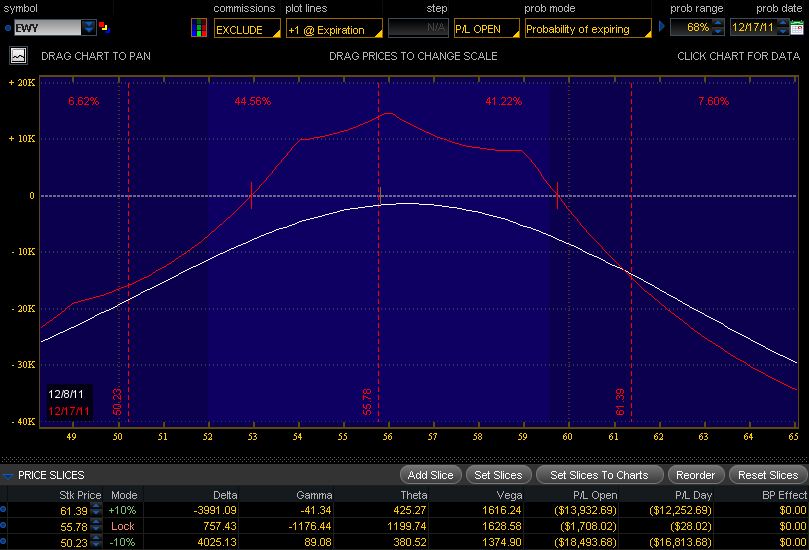Click the 7.60% probability label on the chart
The width and height of the screenshot is (809, 550).
point(713,101)
